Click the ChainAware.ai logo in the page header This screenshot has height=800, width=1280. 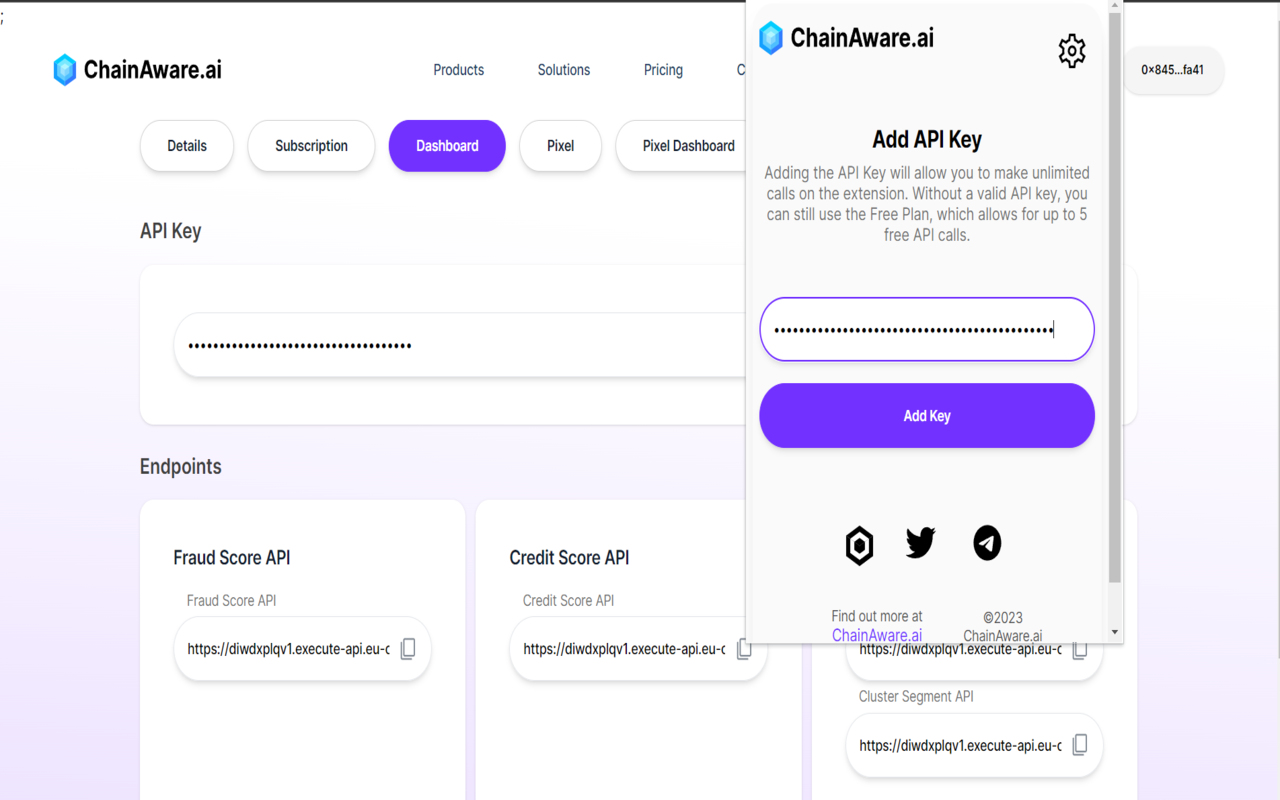pos(137,69)
